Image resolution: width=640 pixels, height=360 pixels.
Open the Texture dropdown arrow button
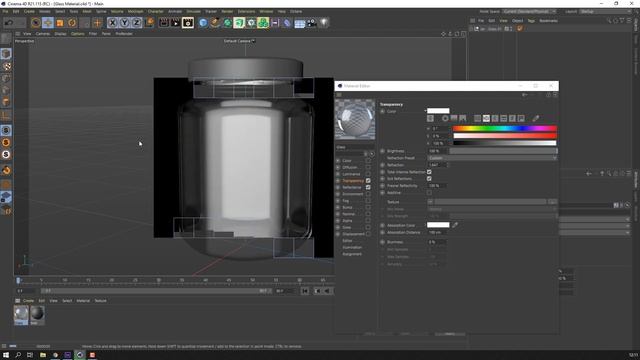point(430,202)
